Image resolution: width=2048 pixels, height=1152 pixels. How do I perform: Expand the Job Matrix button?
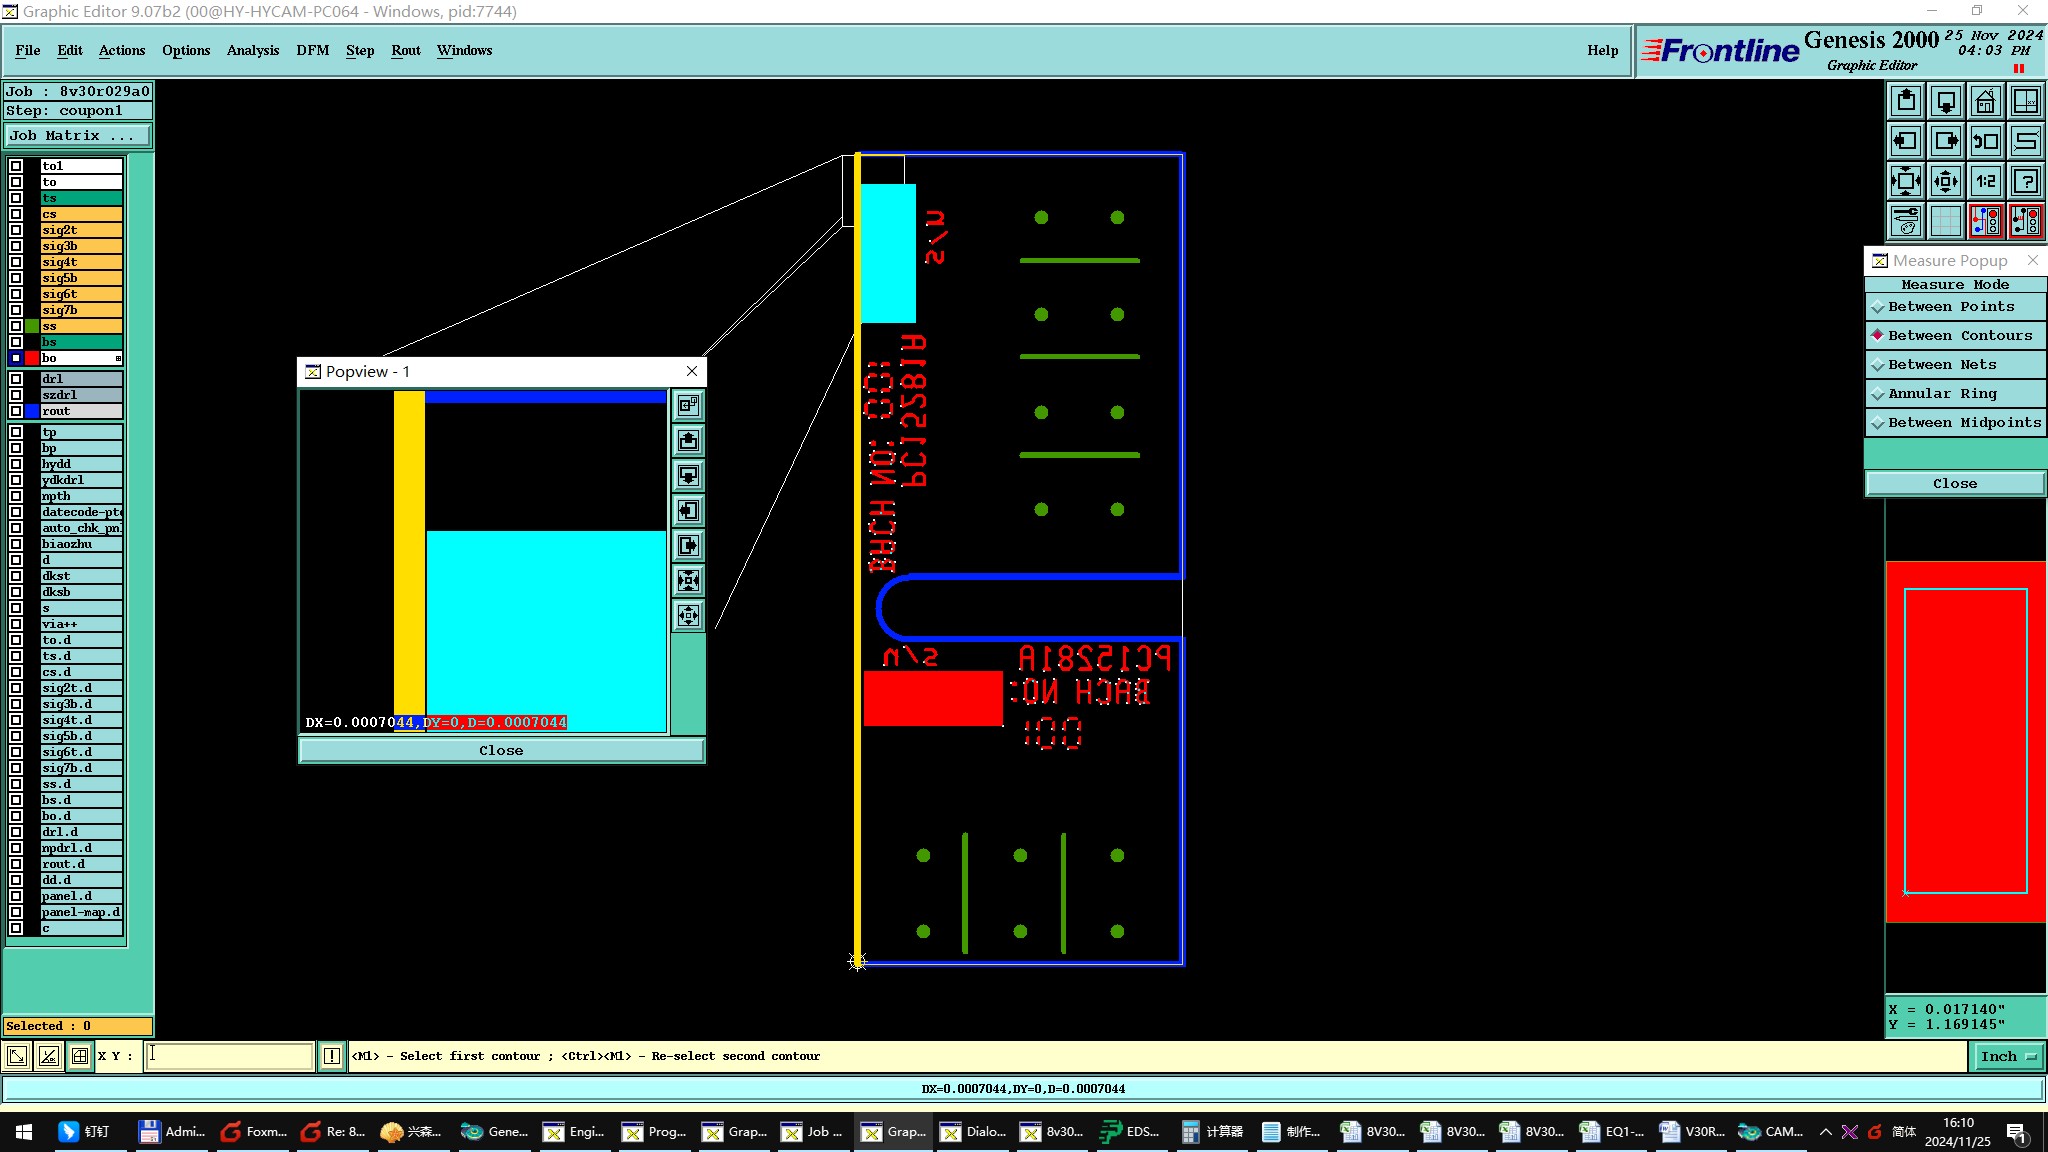(x=77, y=136)
